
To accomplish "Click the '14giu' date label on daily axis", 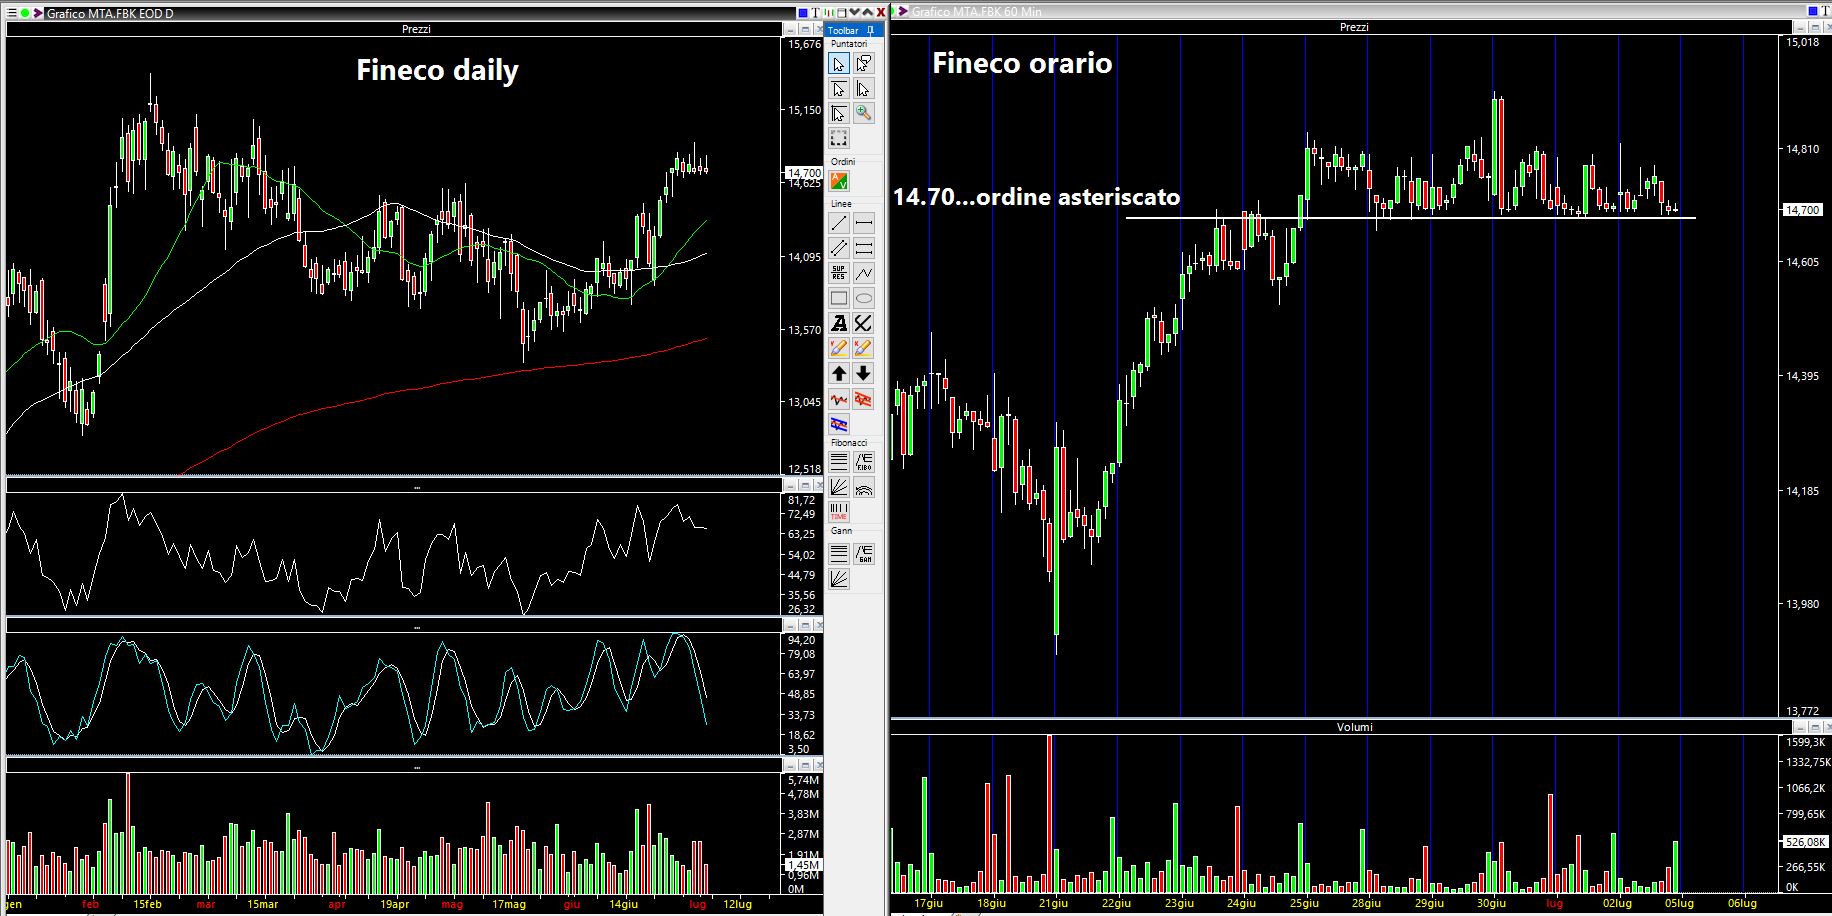I will (x=623, y=904).
